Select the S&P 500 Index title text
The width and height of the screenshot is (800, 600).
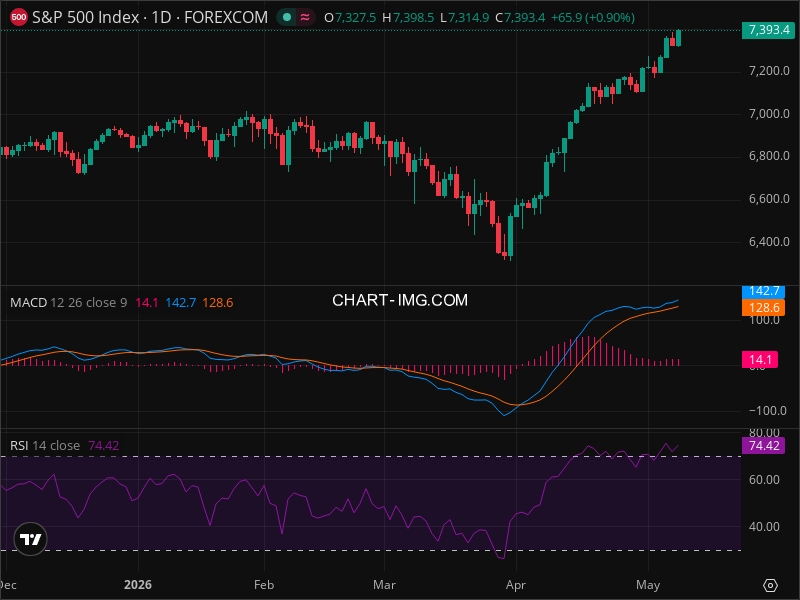point(86,17)
